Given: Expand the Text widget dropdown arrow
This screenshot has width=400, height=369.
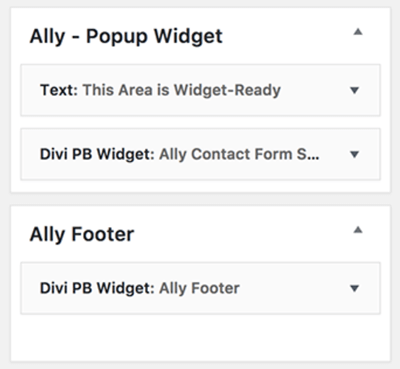Looking at the screenshot, I should tap(355, 90).
